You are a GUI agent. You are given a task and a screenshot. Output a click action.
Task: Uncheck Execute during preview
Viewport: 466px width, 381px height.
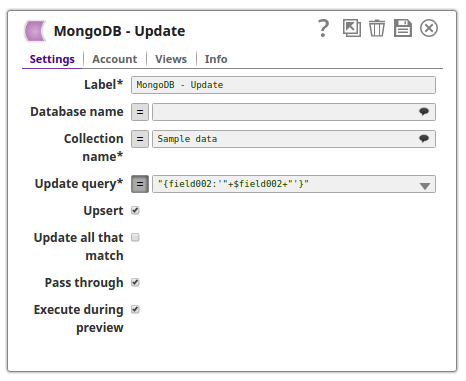(135, 310)
